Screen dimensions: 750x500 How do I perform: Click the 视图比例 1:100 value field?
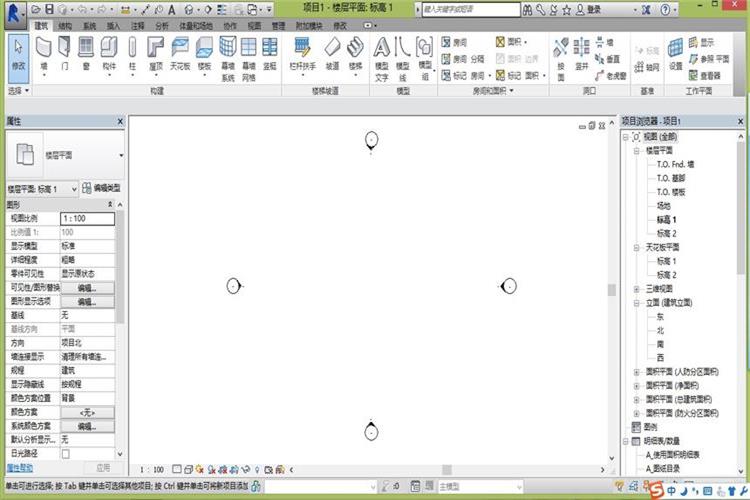click(x=88, y=219)
